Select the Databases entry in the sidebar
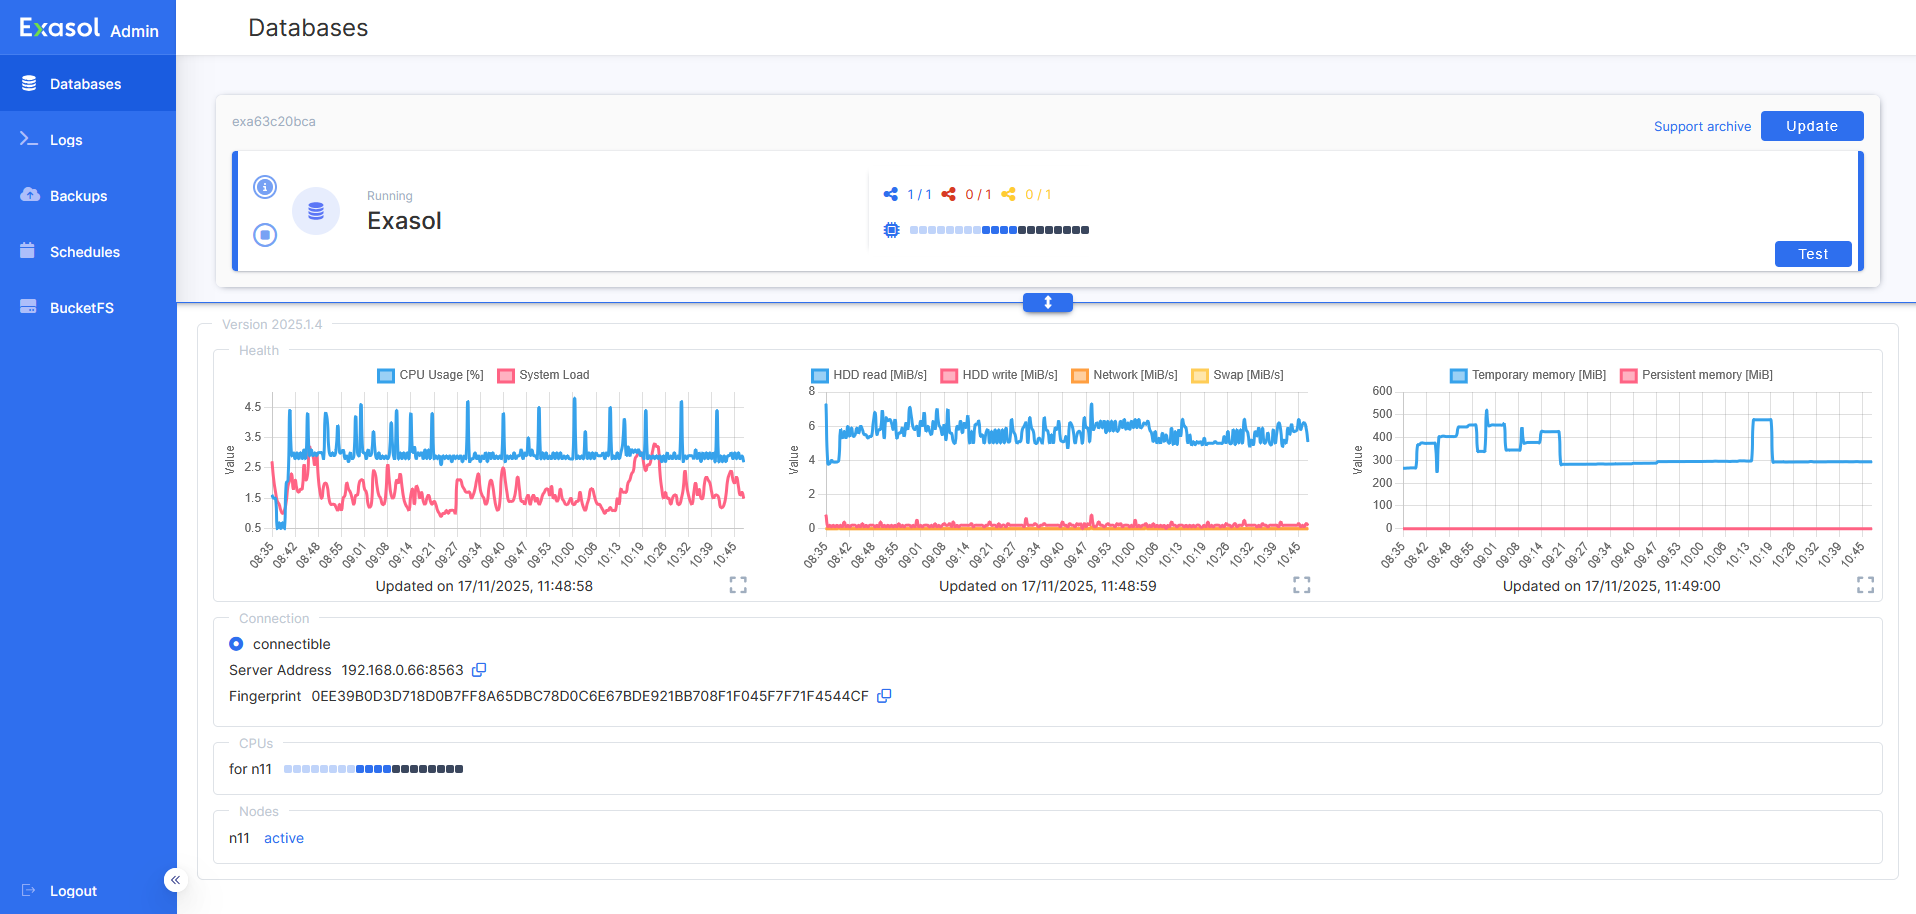 [87, 83]
